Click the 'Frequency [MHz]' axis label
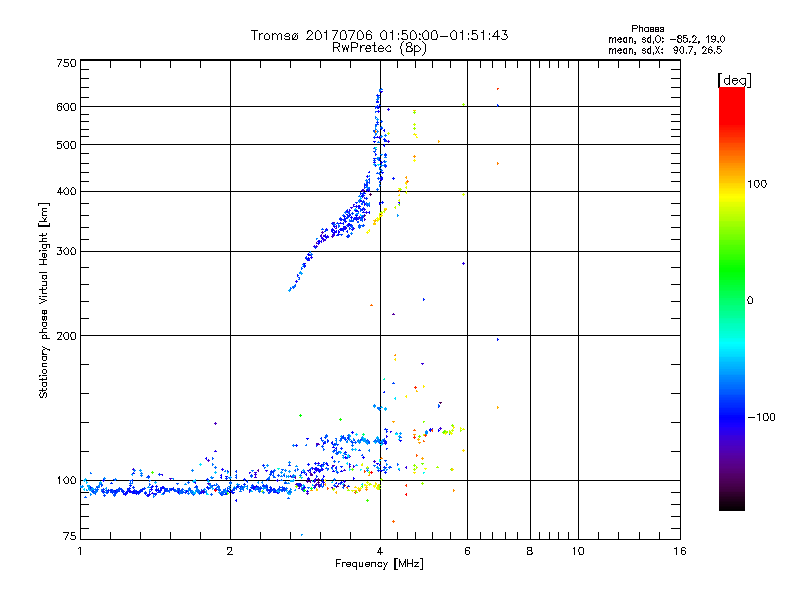 coord(379,564)
